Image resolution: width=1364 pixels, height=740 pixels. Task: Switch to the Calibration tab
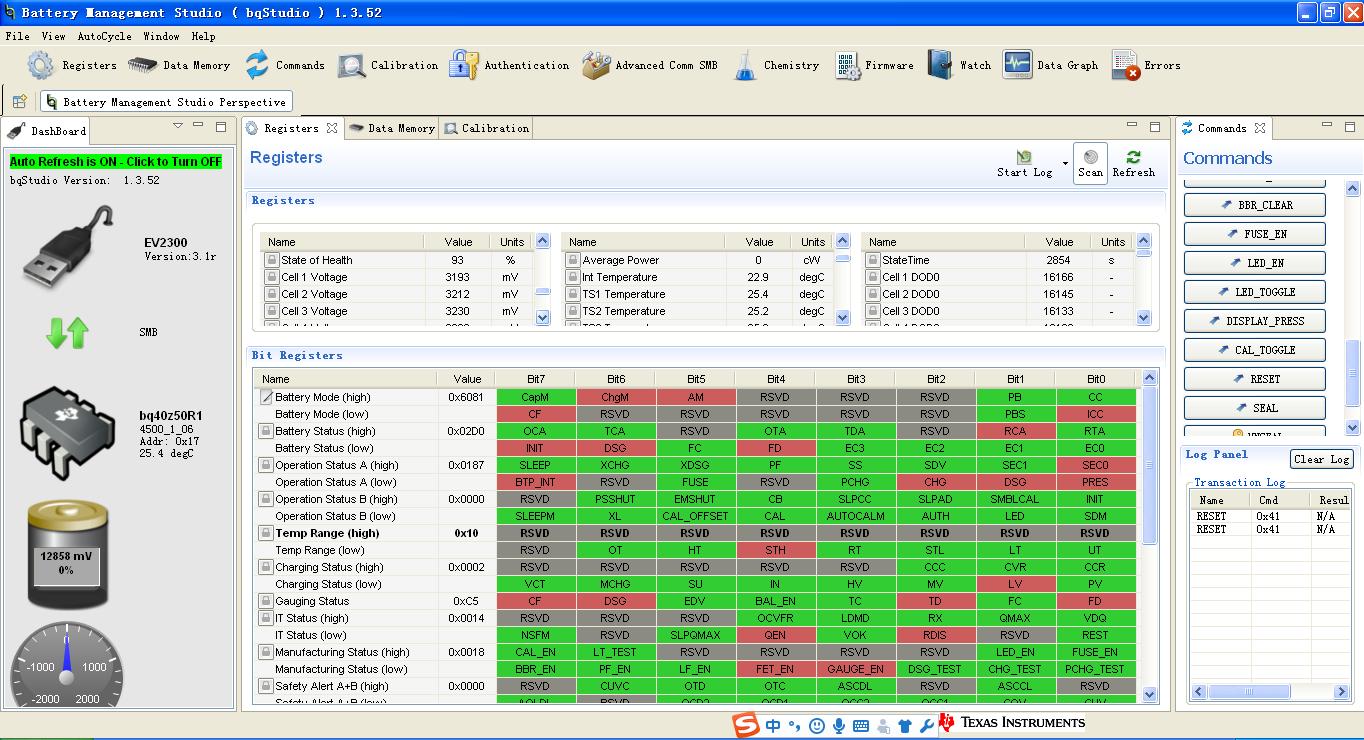click(x=486, y=128)
